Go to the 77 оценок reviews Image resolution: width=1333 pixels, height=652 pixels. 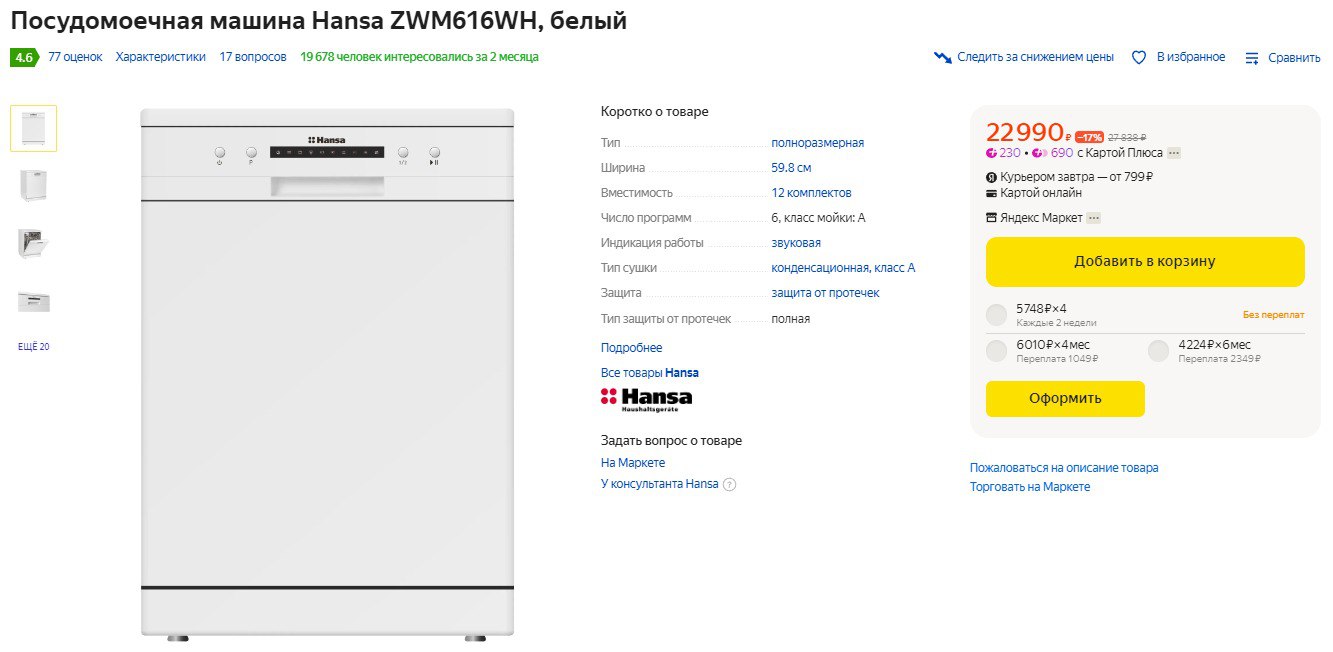tap(75, 57)
